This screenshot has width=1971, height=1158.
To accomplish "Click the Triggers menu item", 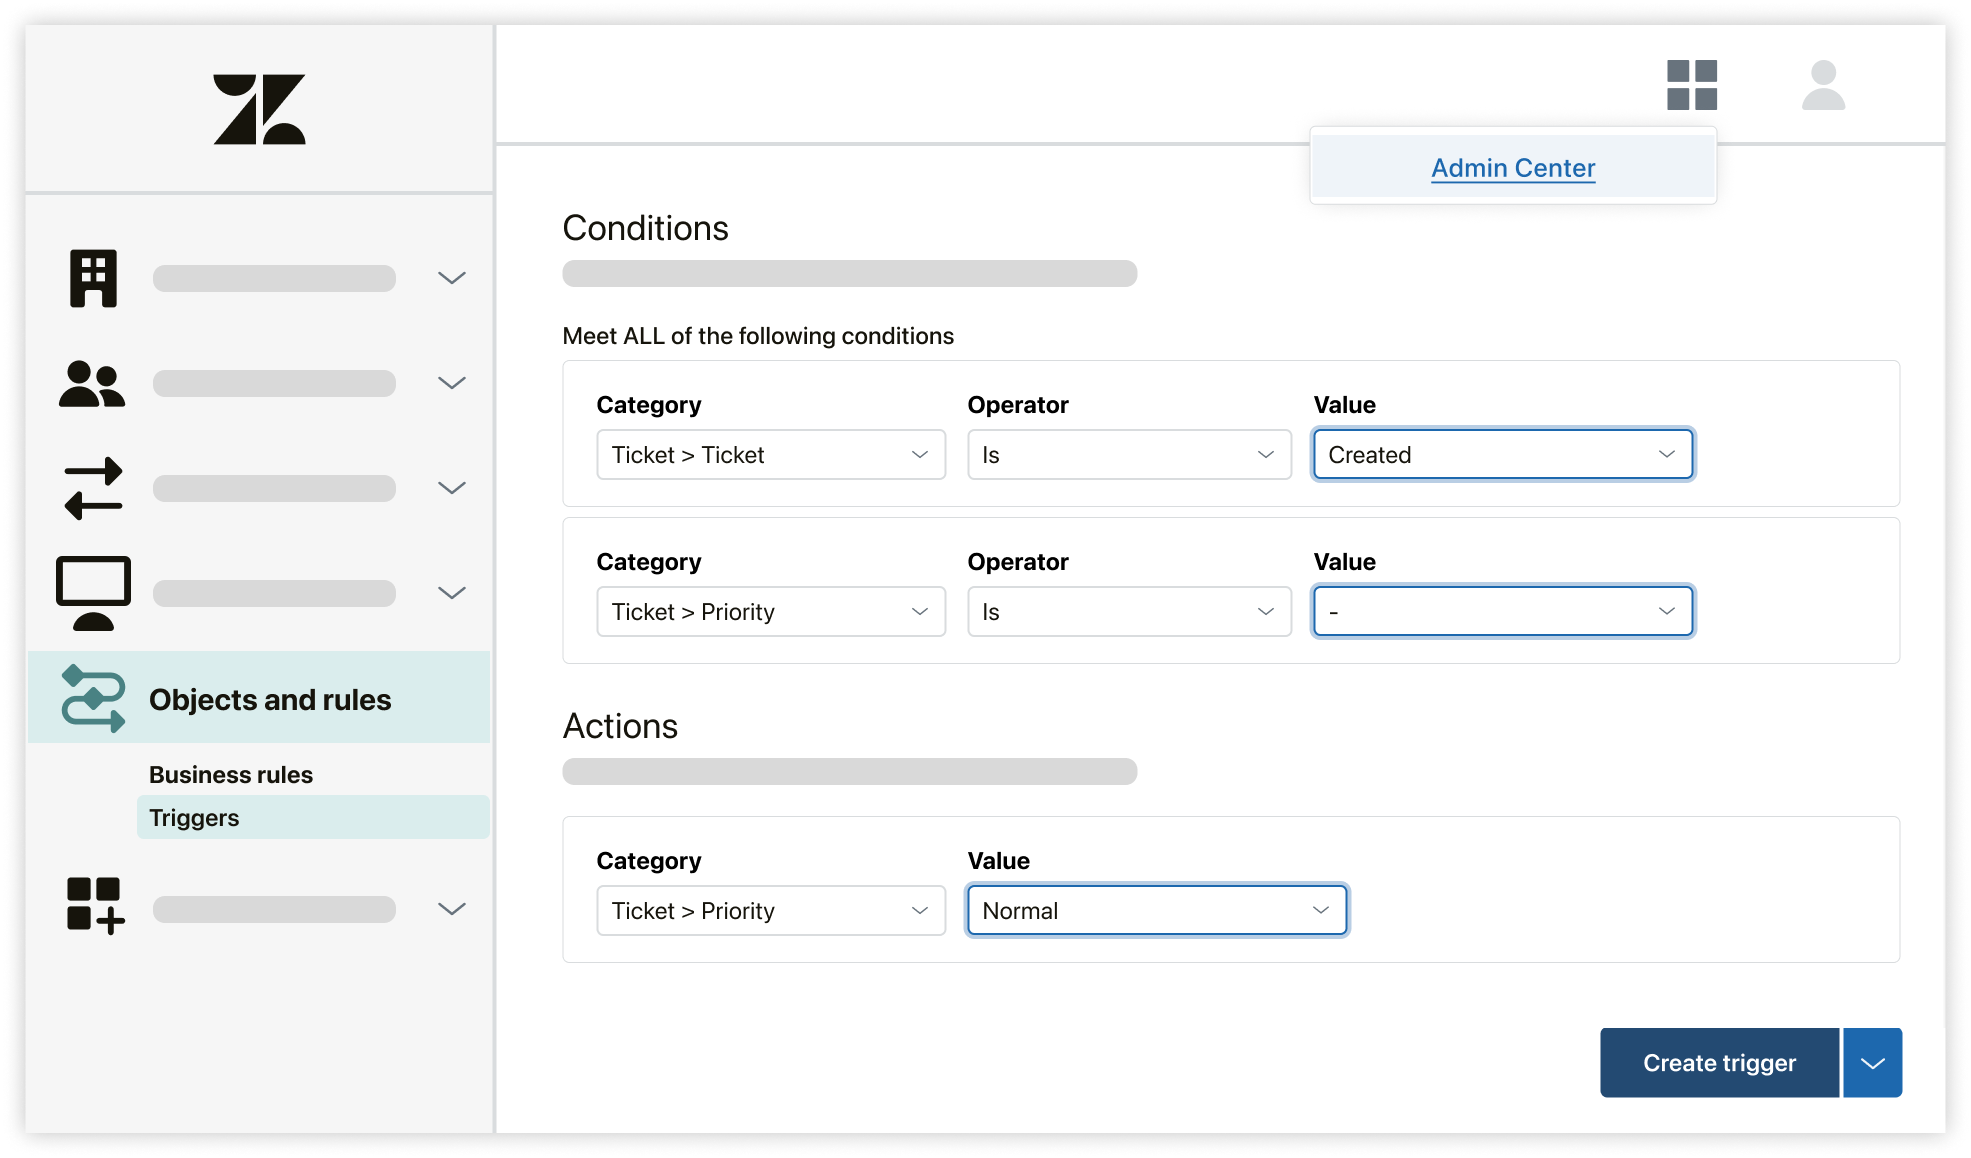I will 193,817.
